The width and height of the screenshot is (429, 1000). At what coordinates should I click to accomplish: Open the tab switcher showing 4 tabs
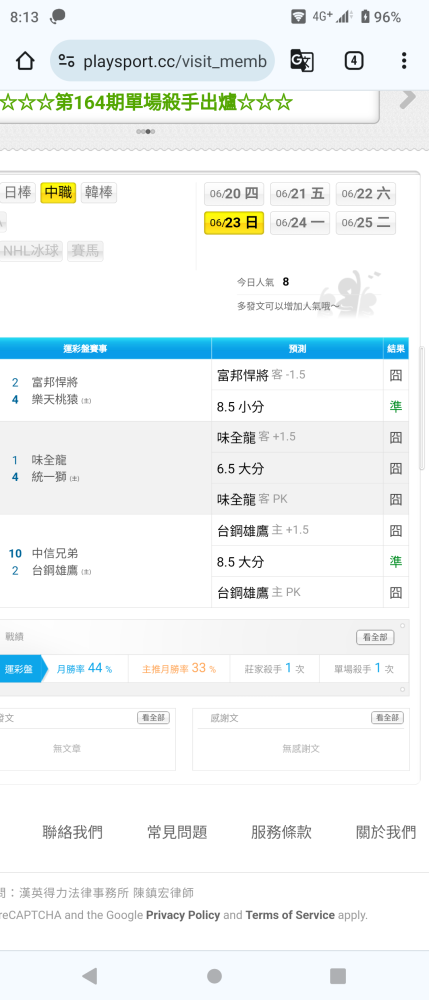354,61
